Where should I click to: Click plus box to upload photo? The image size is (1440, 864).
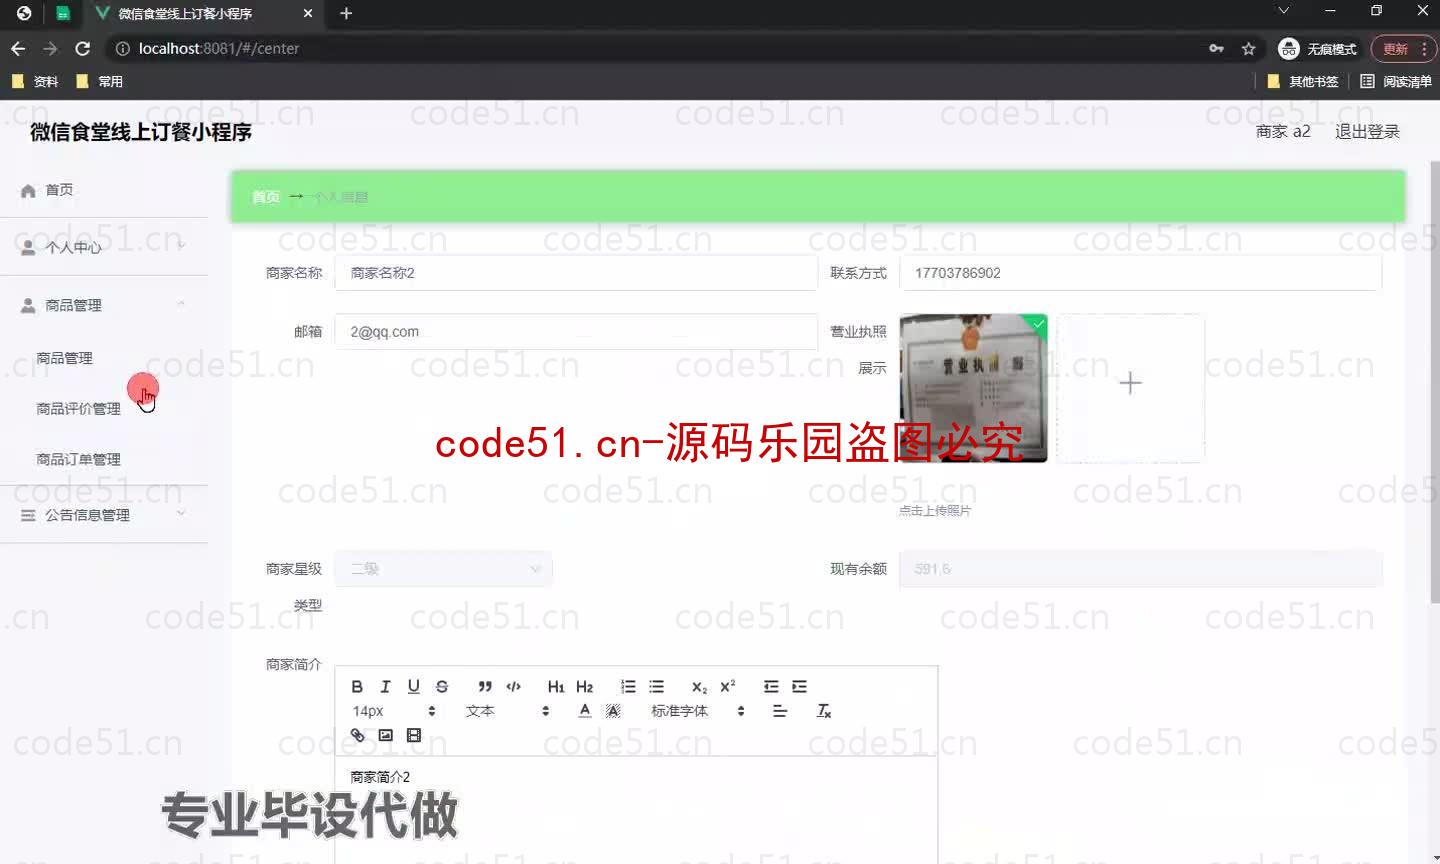pos(1130,388)
